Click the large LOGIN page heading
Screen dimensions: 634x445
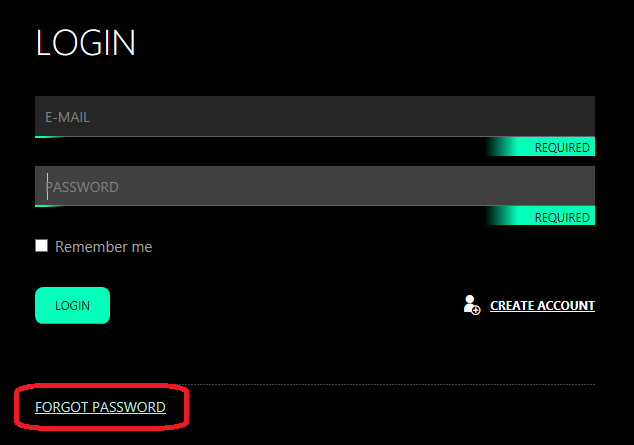click(85, 43)
